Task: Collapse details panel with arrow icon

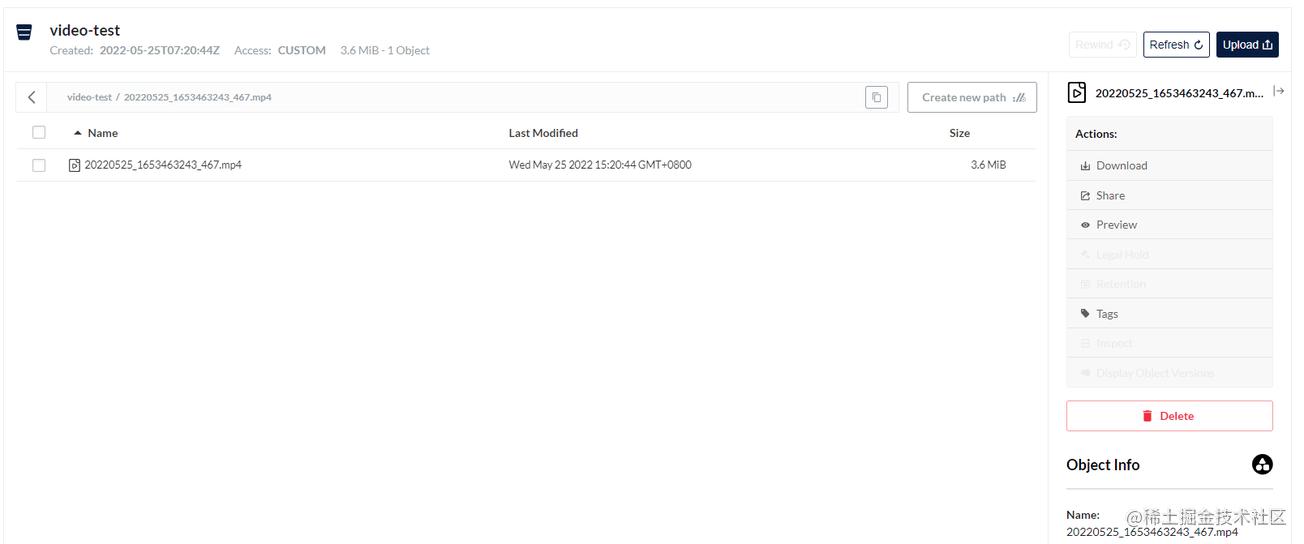Action: 1279,92
